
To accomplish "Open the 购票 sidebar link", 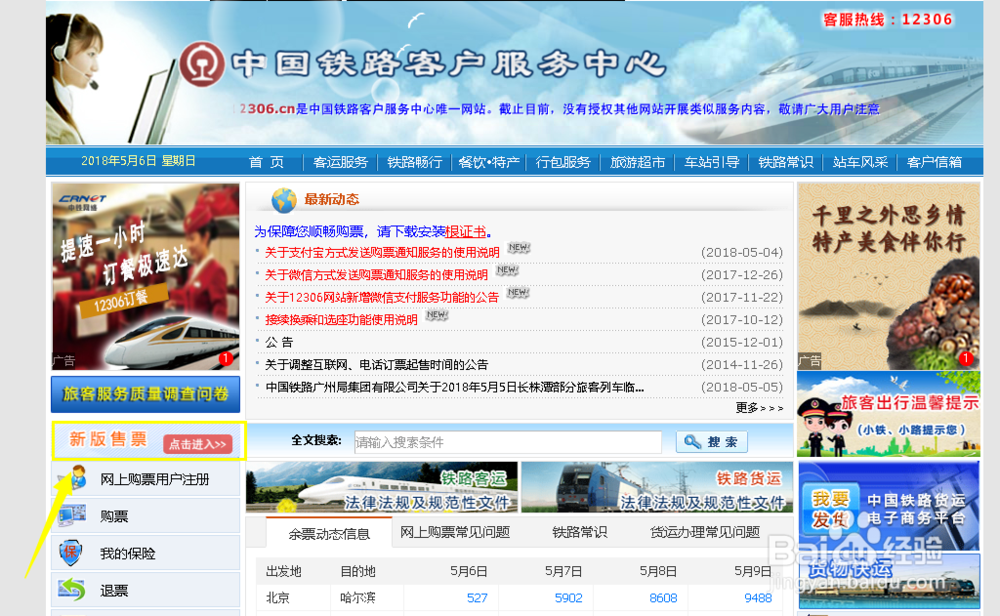I will pos(114,517).
